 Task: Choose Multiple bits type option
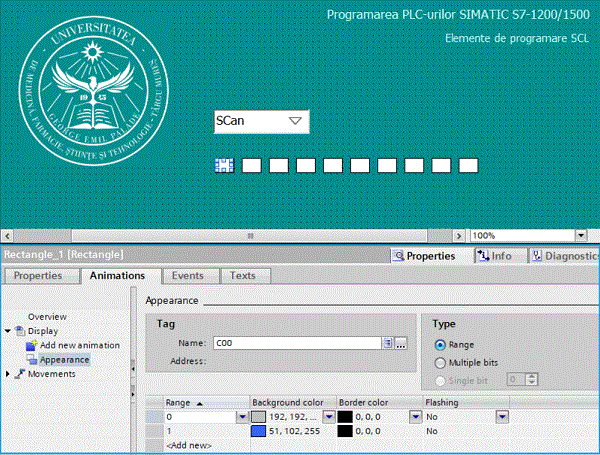coord(441,362)
